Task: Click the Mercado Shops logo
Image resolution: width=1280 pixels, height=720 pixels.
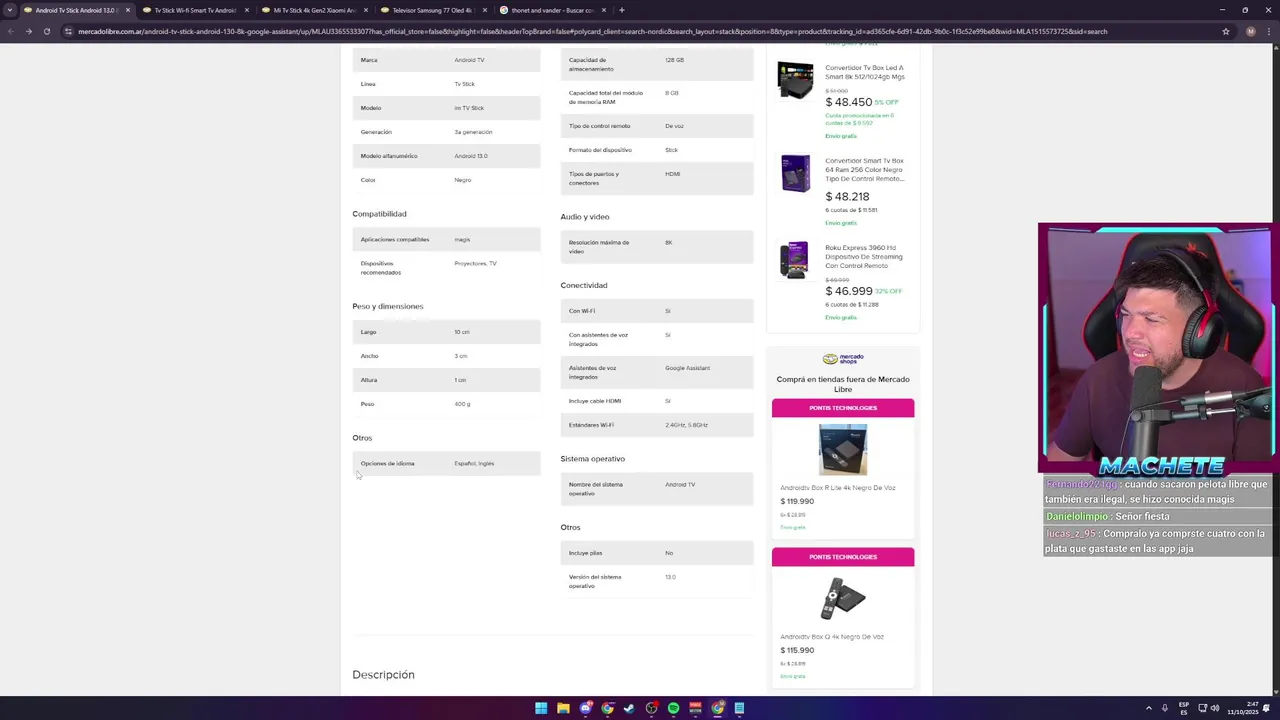Action: click(x=843, y=359)
